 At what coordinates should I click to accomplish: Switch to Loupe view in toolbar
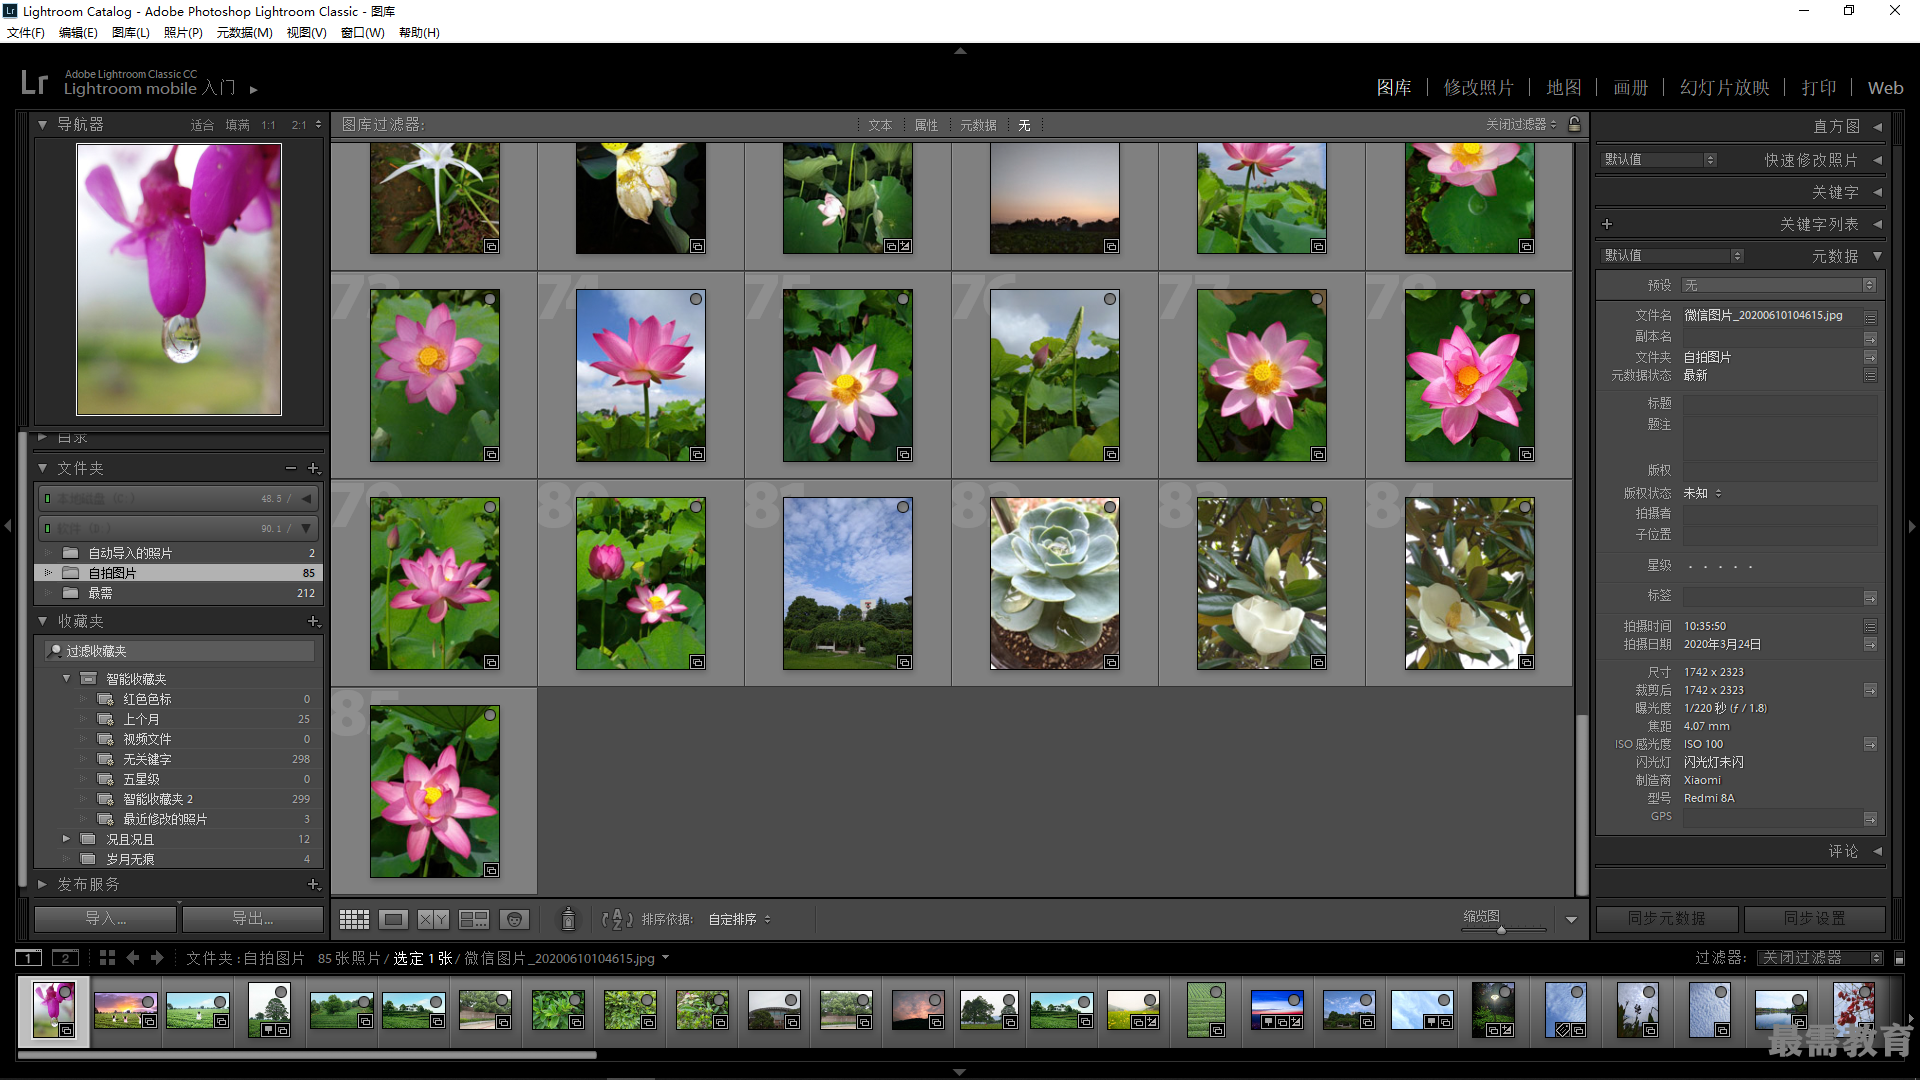pos(393,919)
